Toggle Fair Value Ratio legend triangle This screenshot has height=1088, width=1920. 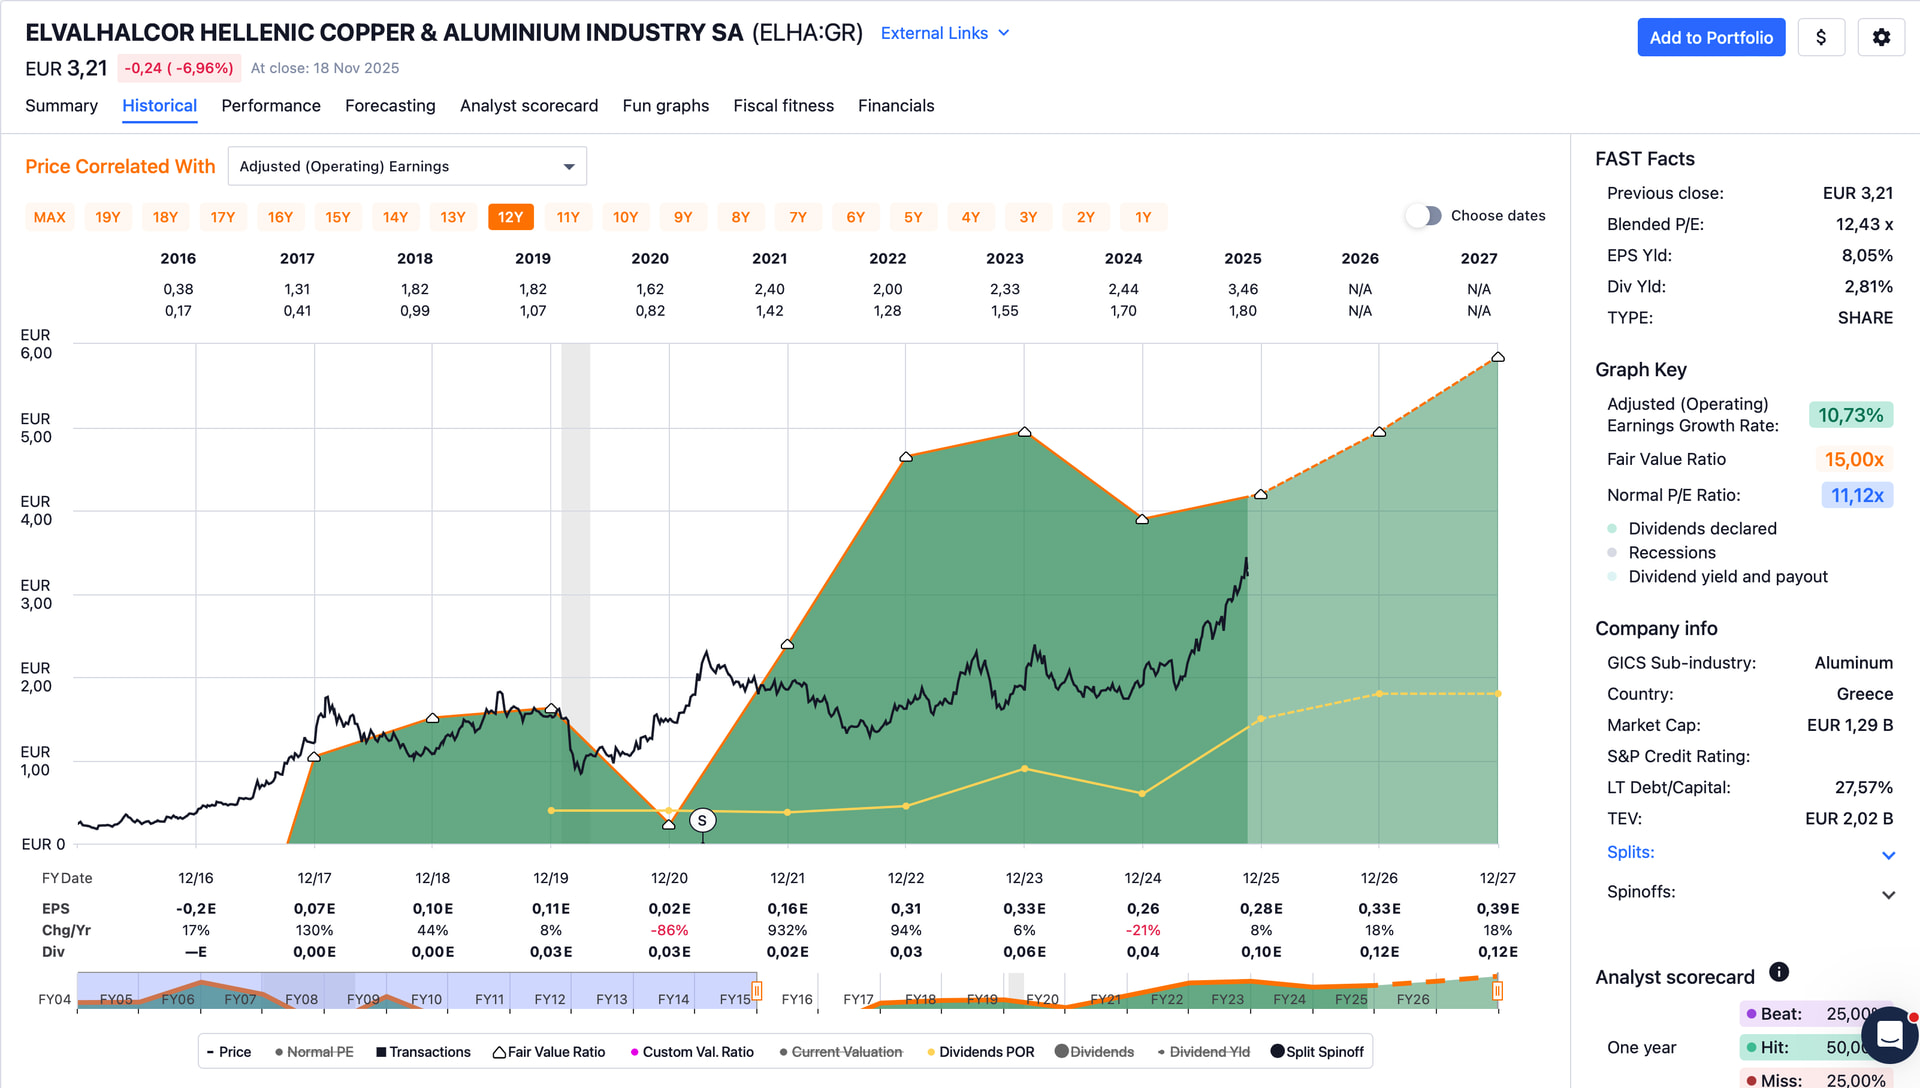point(499,1052)
